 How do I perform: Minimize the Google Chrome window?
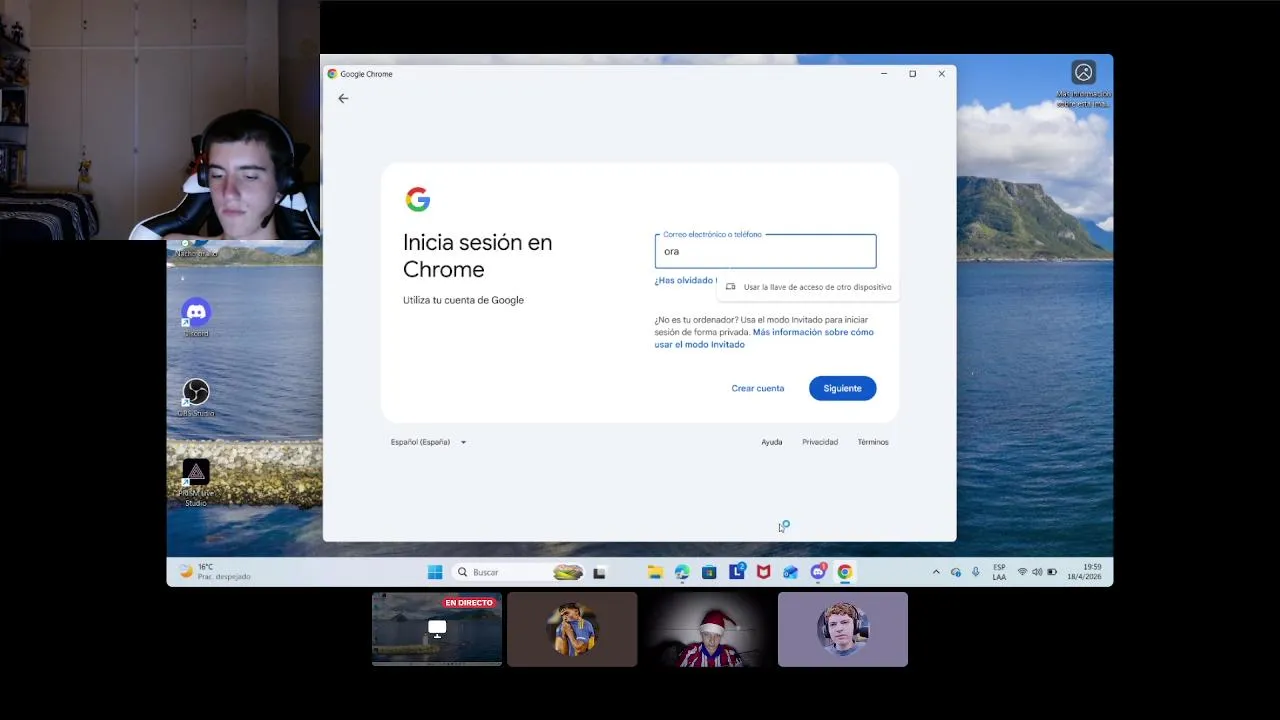[x=884, y=74]
